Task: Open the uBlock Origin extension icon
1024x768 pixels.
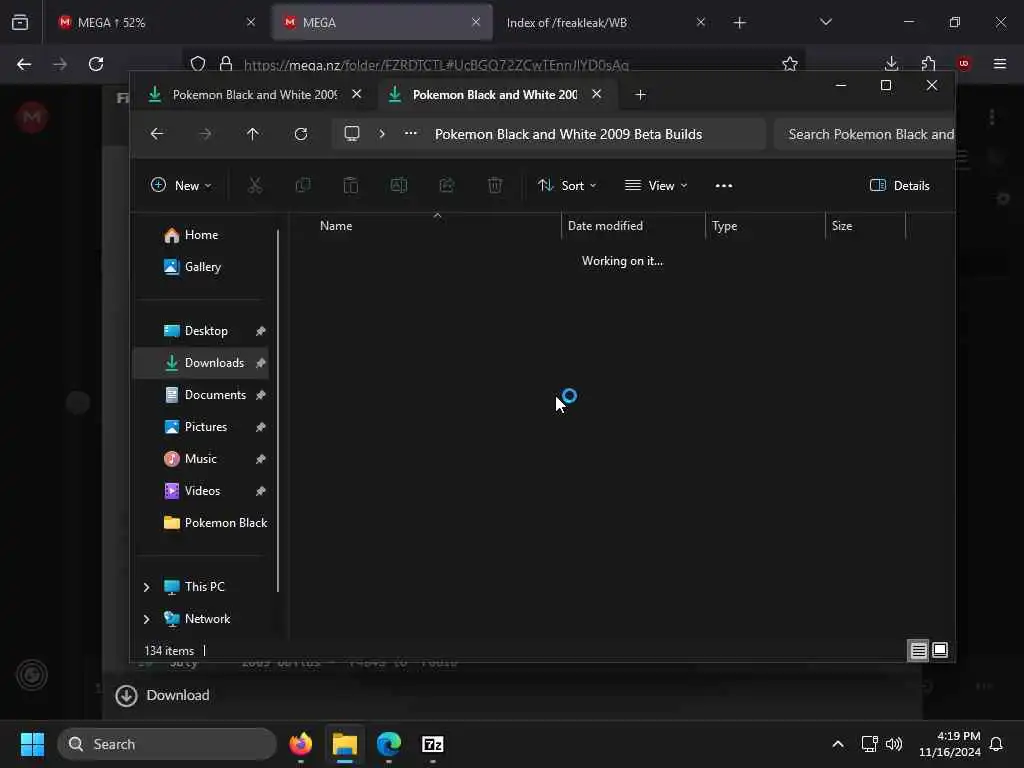Action: (x=964, y=64)
